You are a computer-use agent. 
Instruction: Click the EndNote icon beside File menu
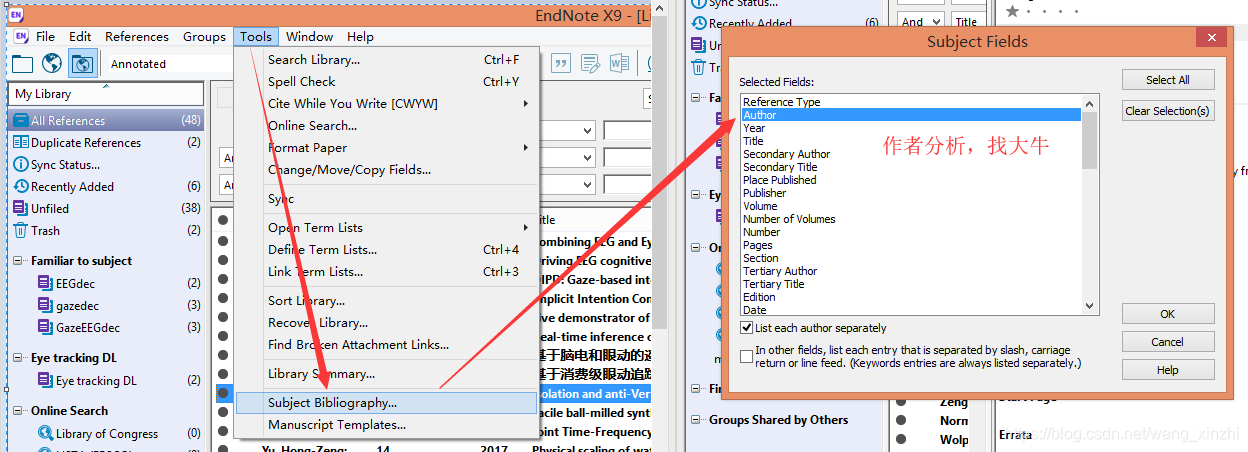click(x=20, y=37)
